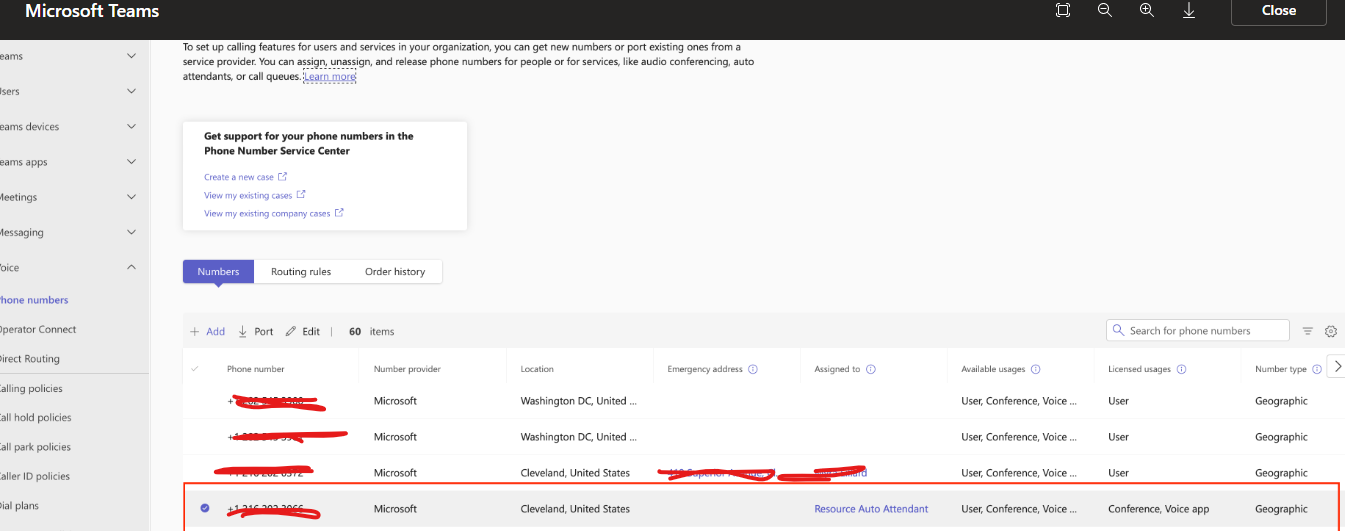Click info icon beside Available usages header
This screenshot has height=531, width=1345.
pos(1036,369)
